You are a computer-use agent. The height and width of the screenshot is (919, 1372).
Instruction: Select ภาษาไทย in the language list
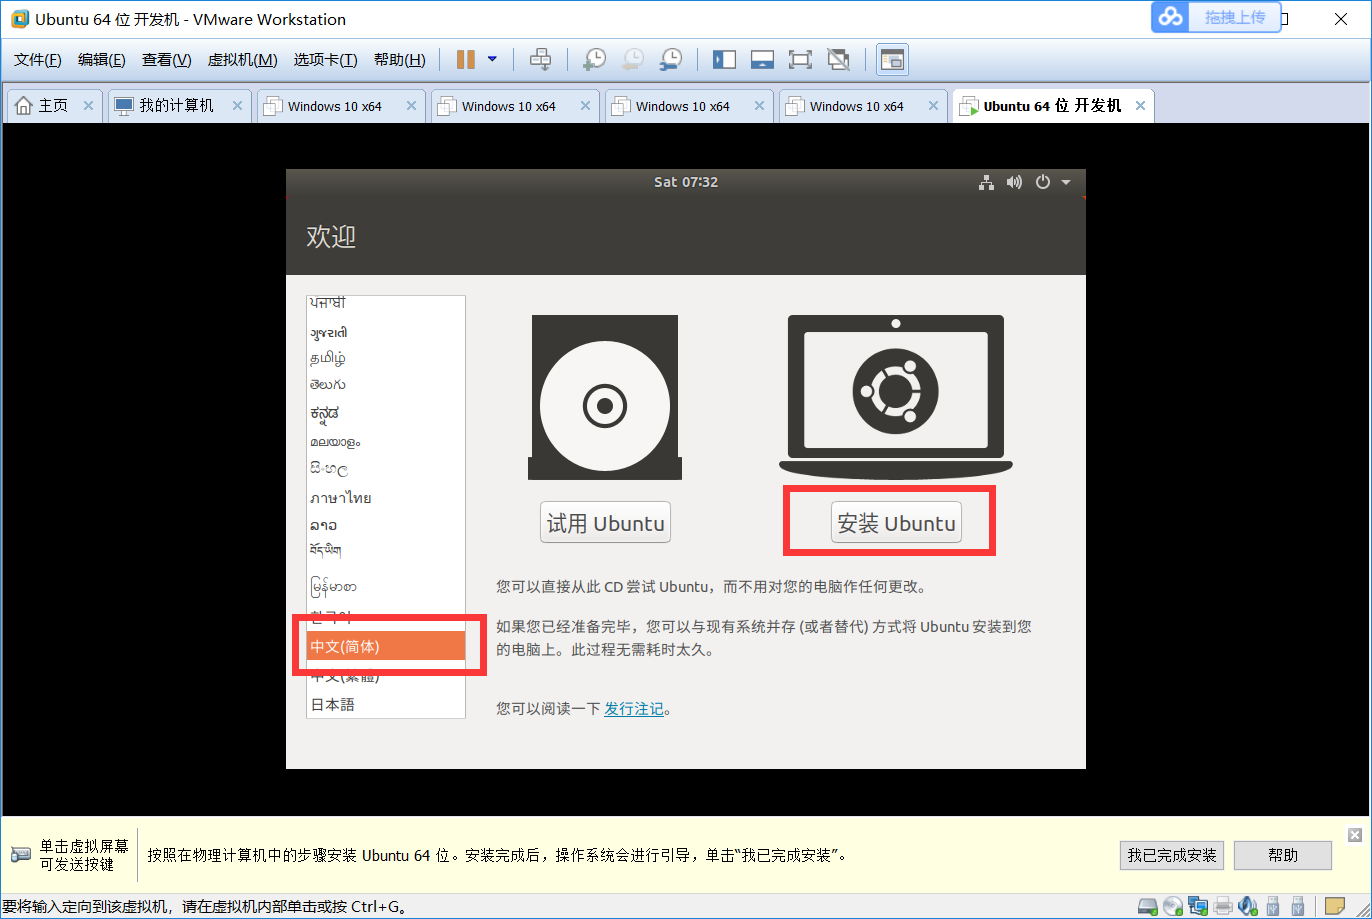386,498
